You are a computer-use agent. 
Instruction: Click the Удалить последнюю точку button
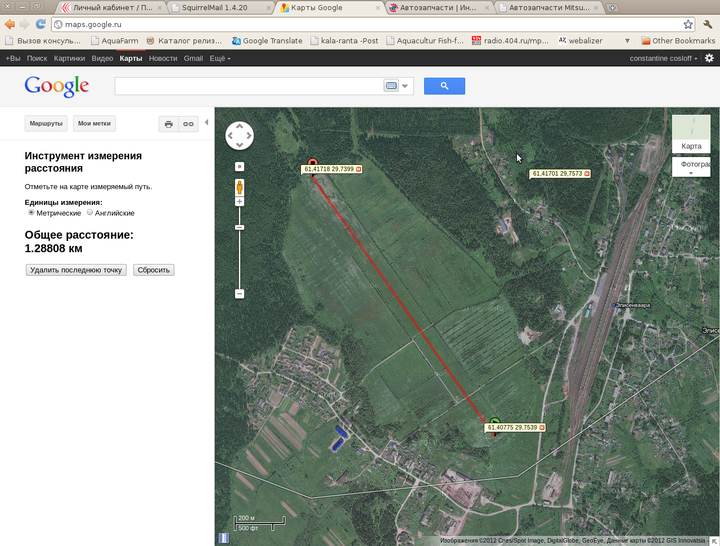click(75, 270)
